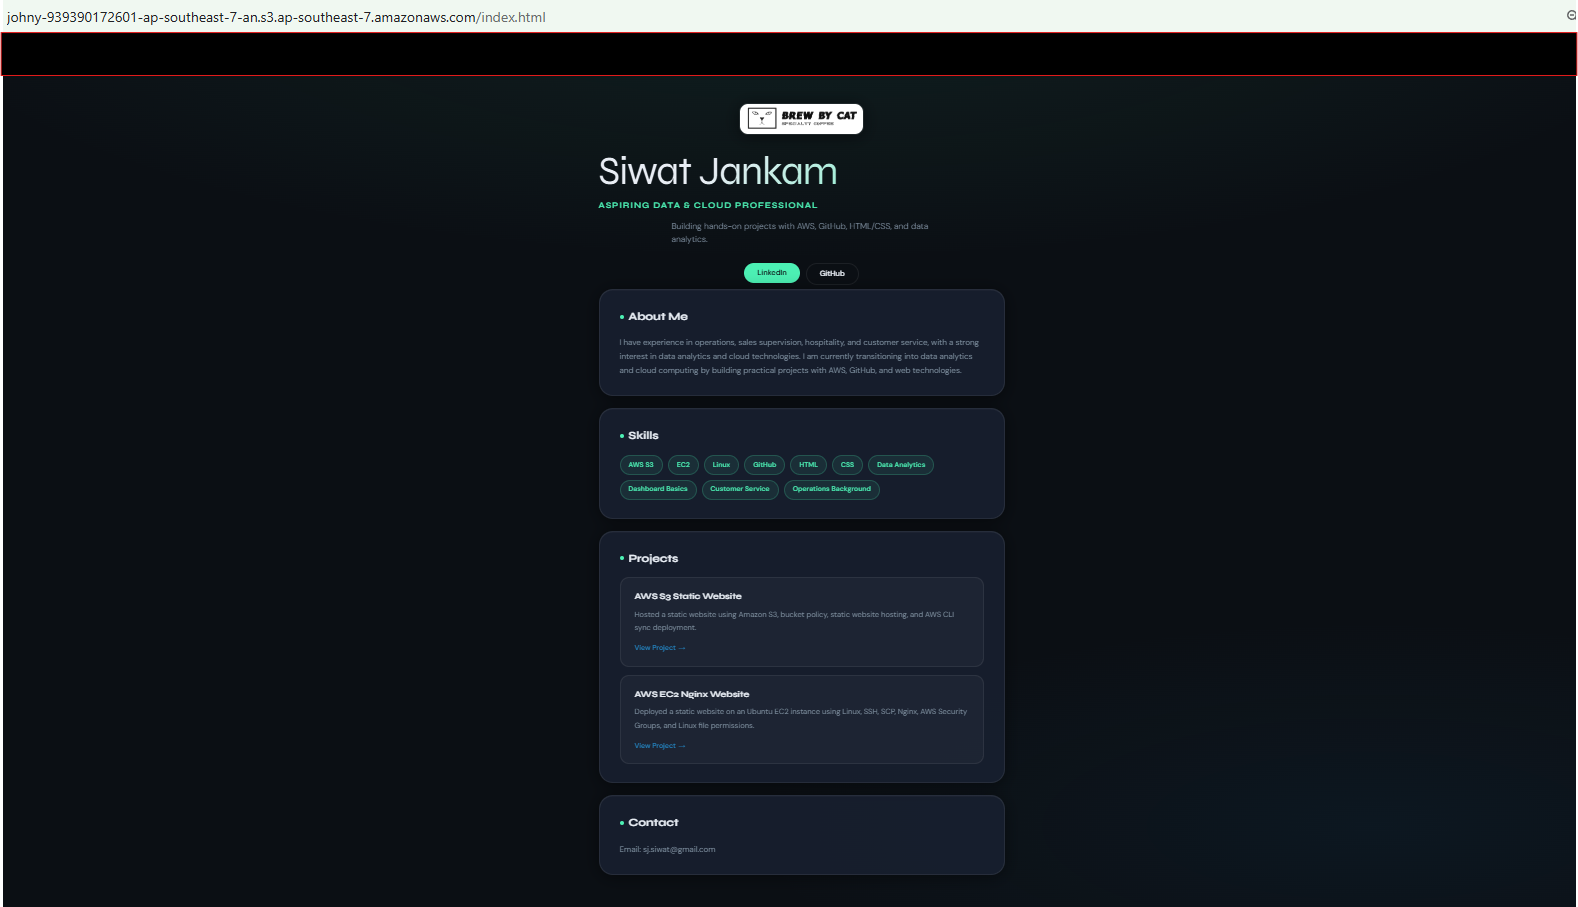Click the page URL in address bar
1578x907 pixels.
(x=276, y=17)
